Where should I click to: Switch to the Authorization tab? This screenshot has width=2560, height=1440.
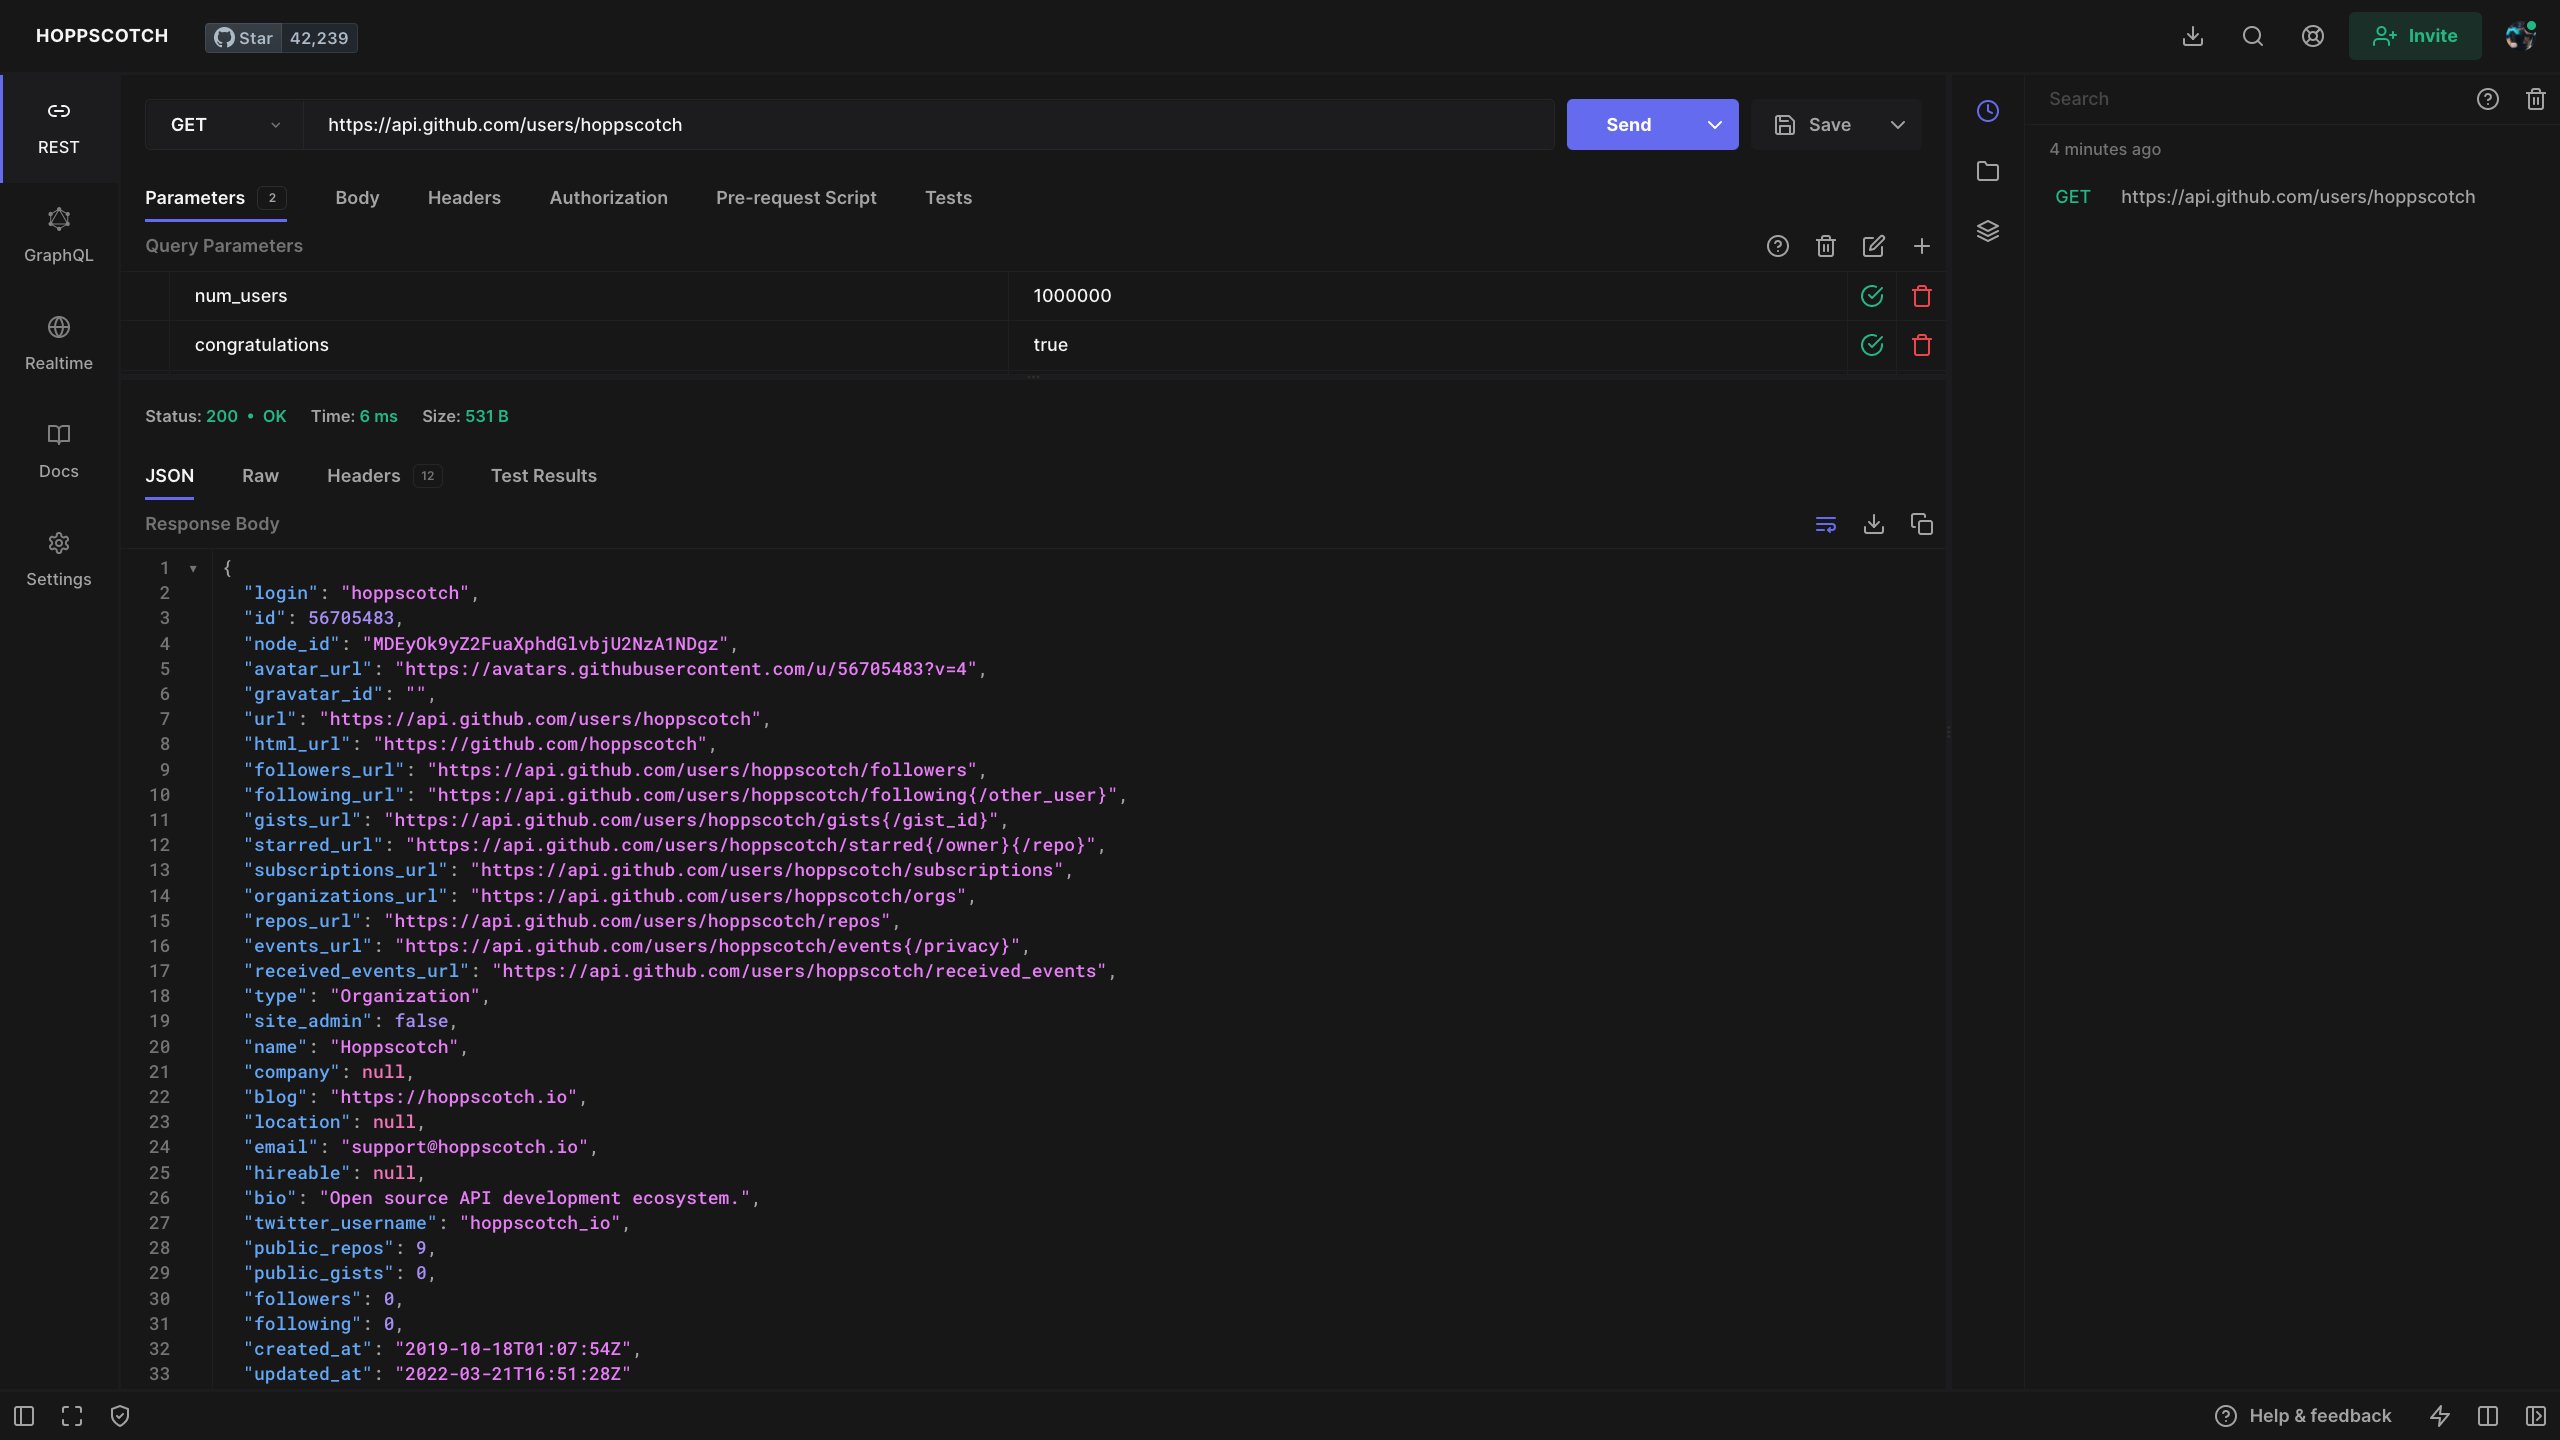coord(608,198)
